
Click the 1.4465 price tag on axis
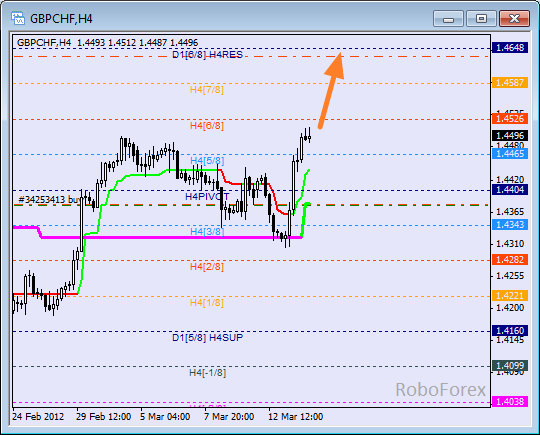[x=510, y=154]
